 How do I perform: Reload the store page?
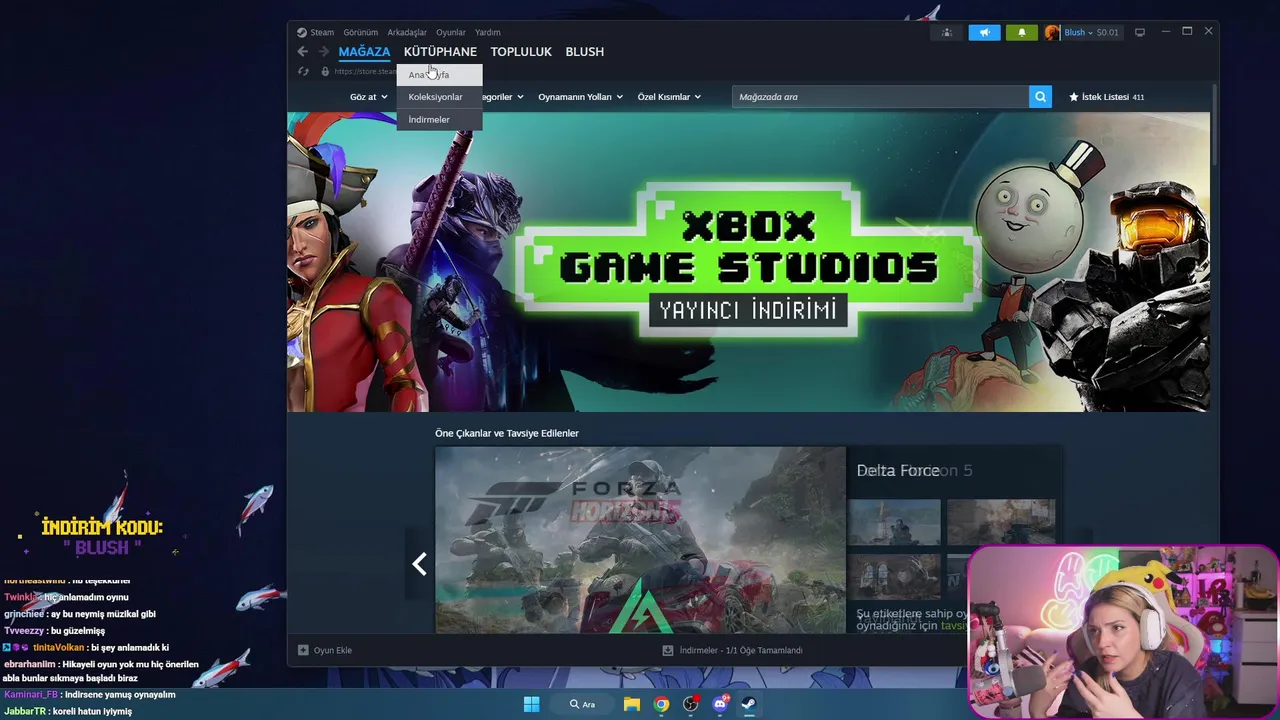pos(303,71)
